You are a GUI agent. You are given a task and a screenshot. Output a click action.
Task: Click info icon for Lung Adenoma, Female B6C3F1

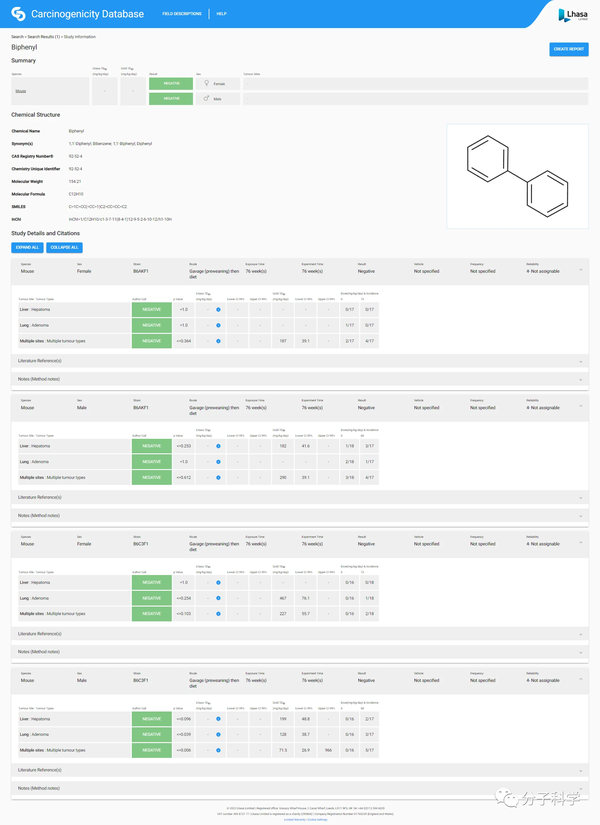(x=218, y=598)
